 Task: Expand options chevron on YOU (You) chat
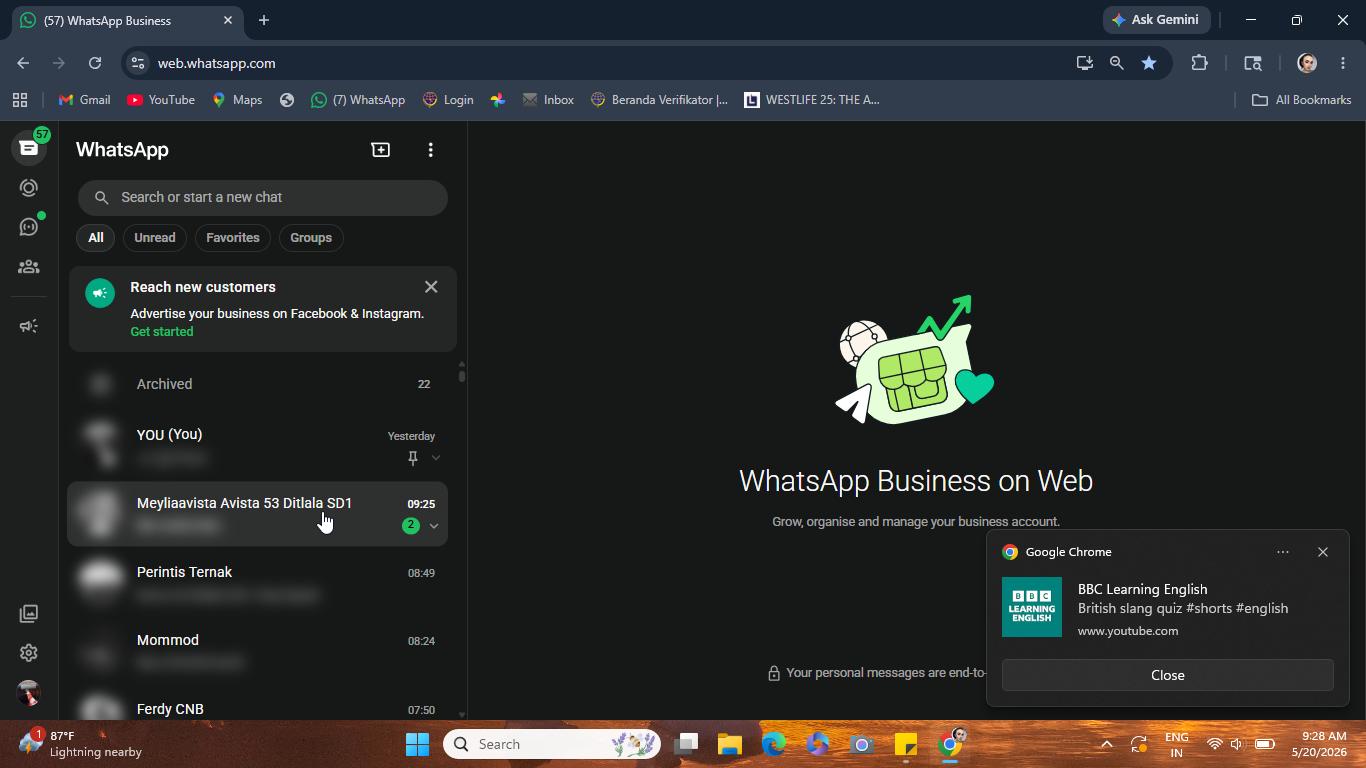(435, 458)
